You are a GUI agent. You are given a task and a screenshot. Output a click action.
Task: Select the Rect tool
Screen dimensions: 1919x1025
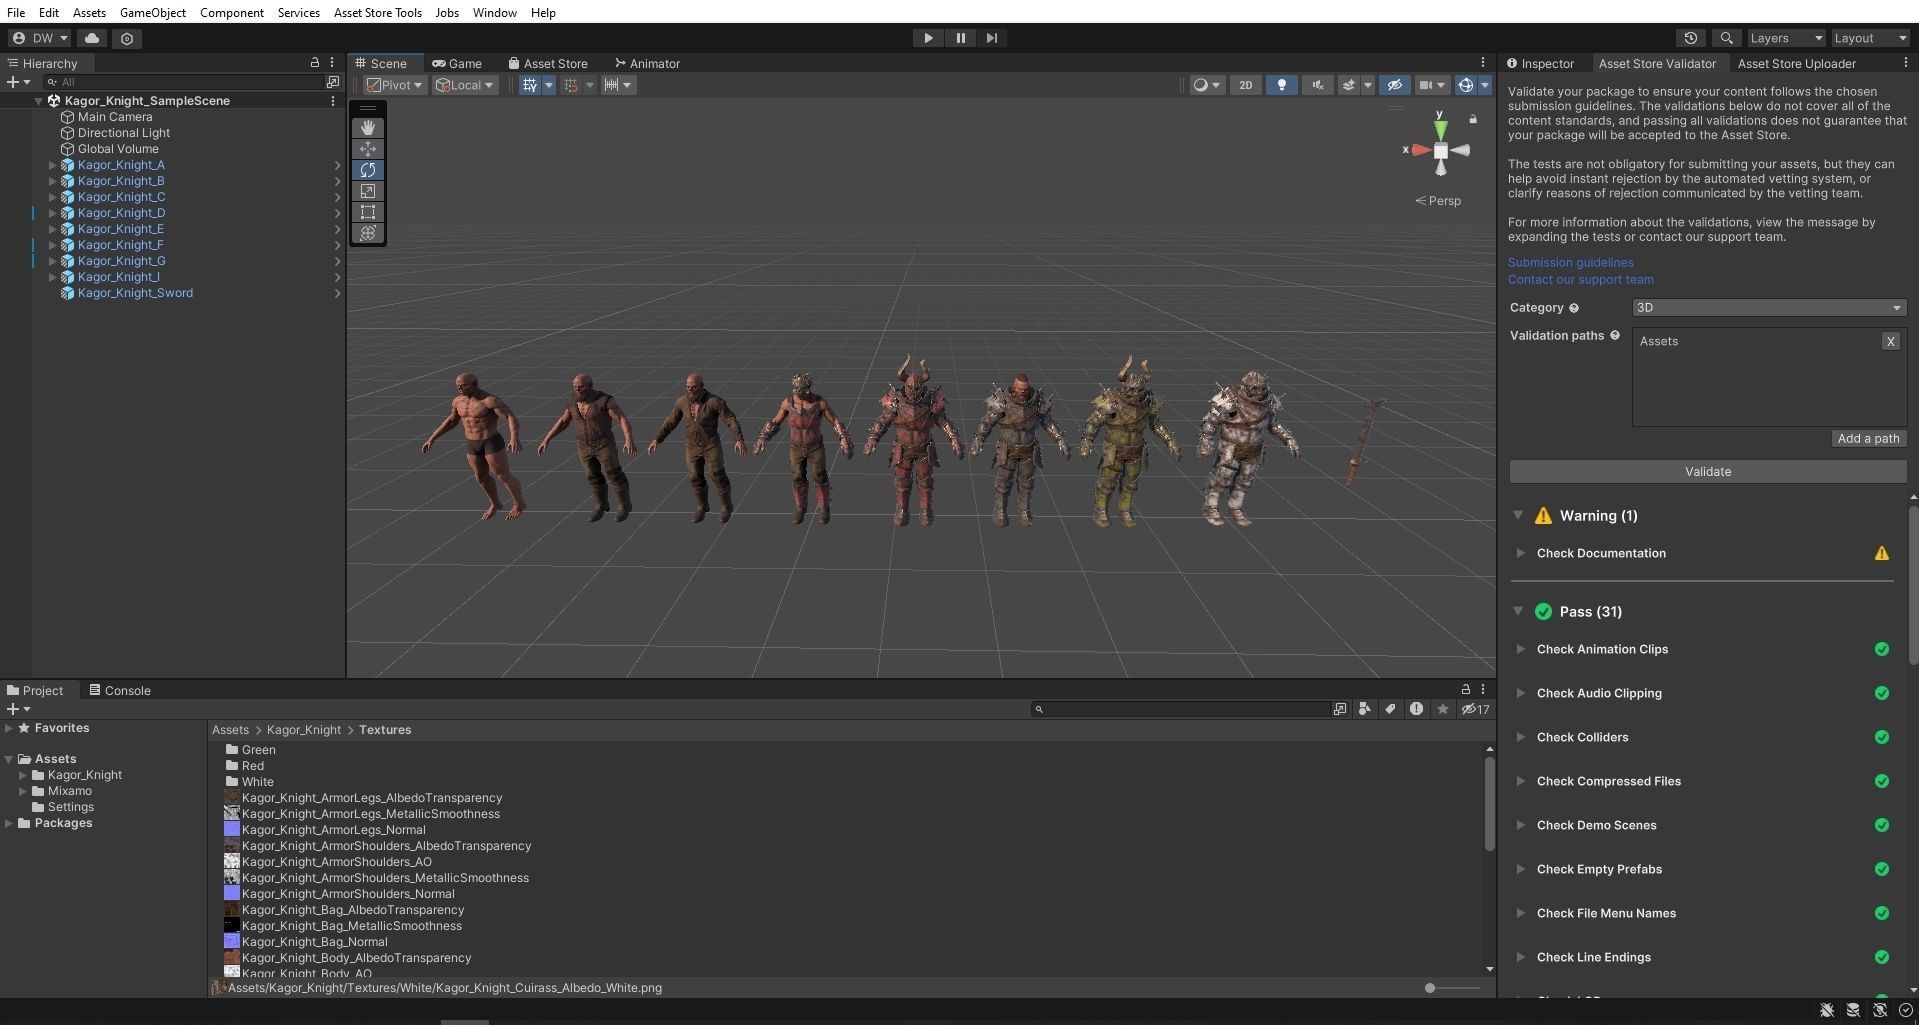tap(368, 212)
